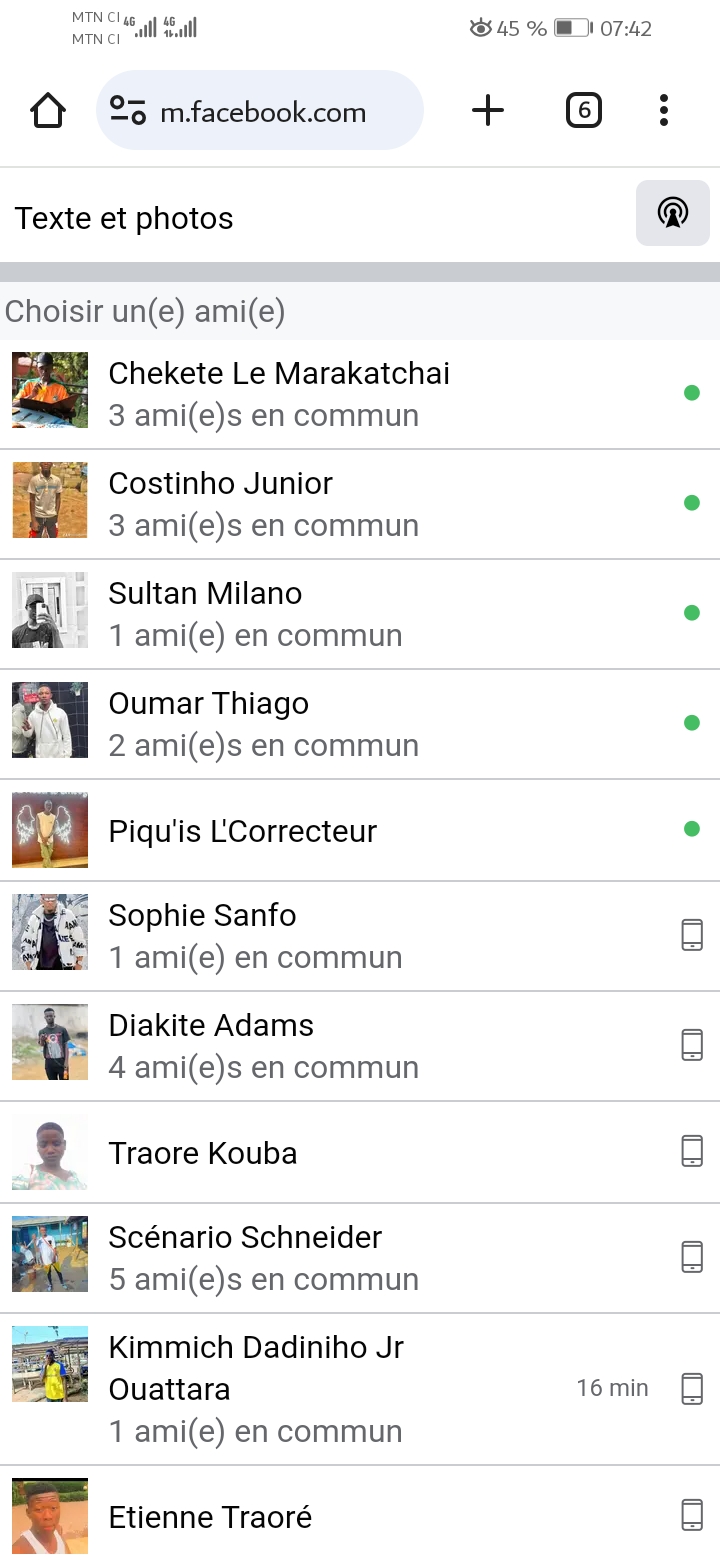Viewport: 720px width, 1560px height.
Task: Tap Piqu'is L'Correcteur's profile picture
Action: tap(50, 830)
